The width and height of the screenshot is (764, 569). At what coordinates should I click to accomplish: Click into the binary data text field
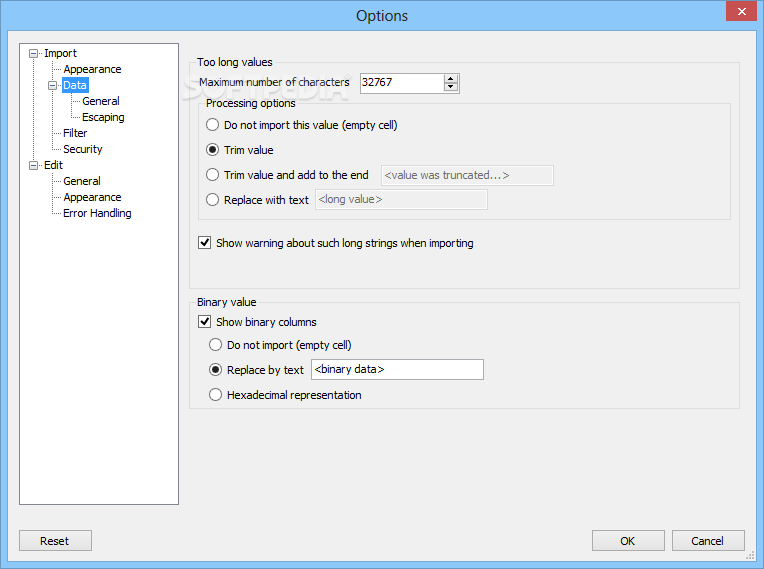tap(397, 369)
